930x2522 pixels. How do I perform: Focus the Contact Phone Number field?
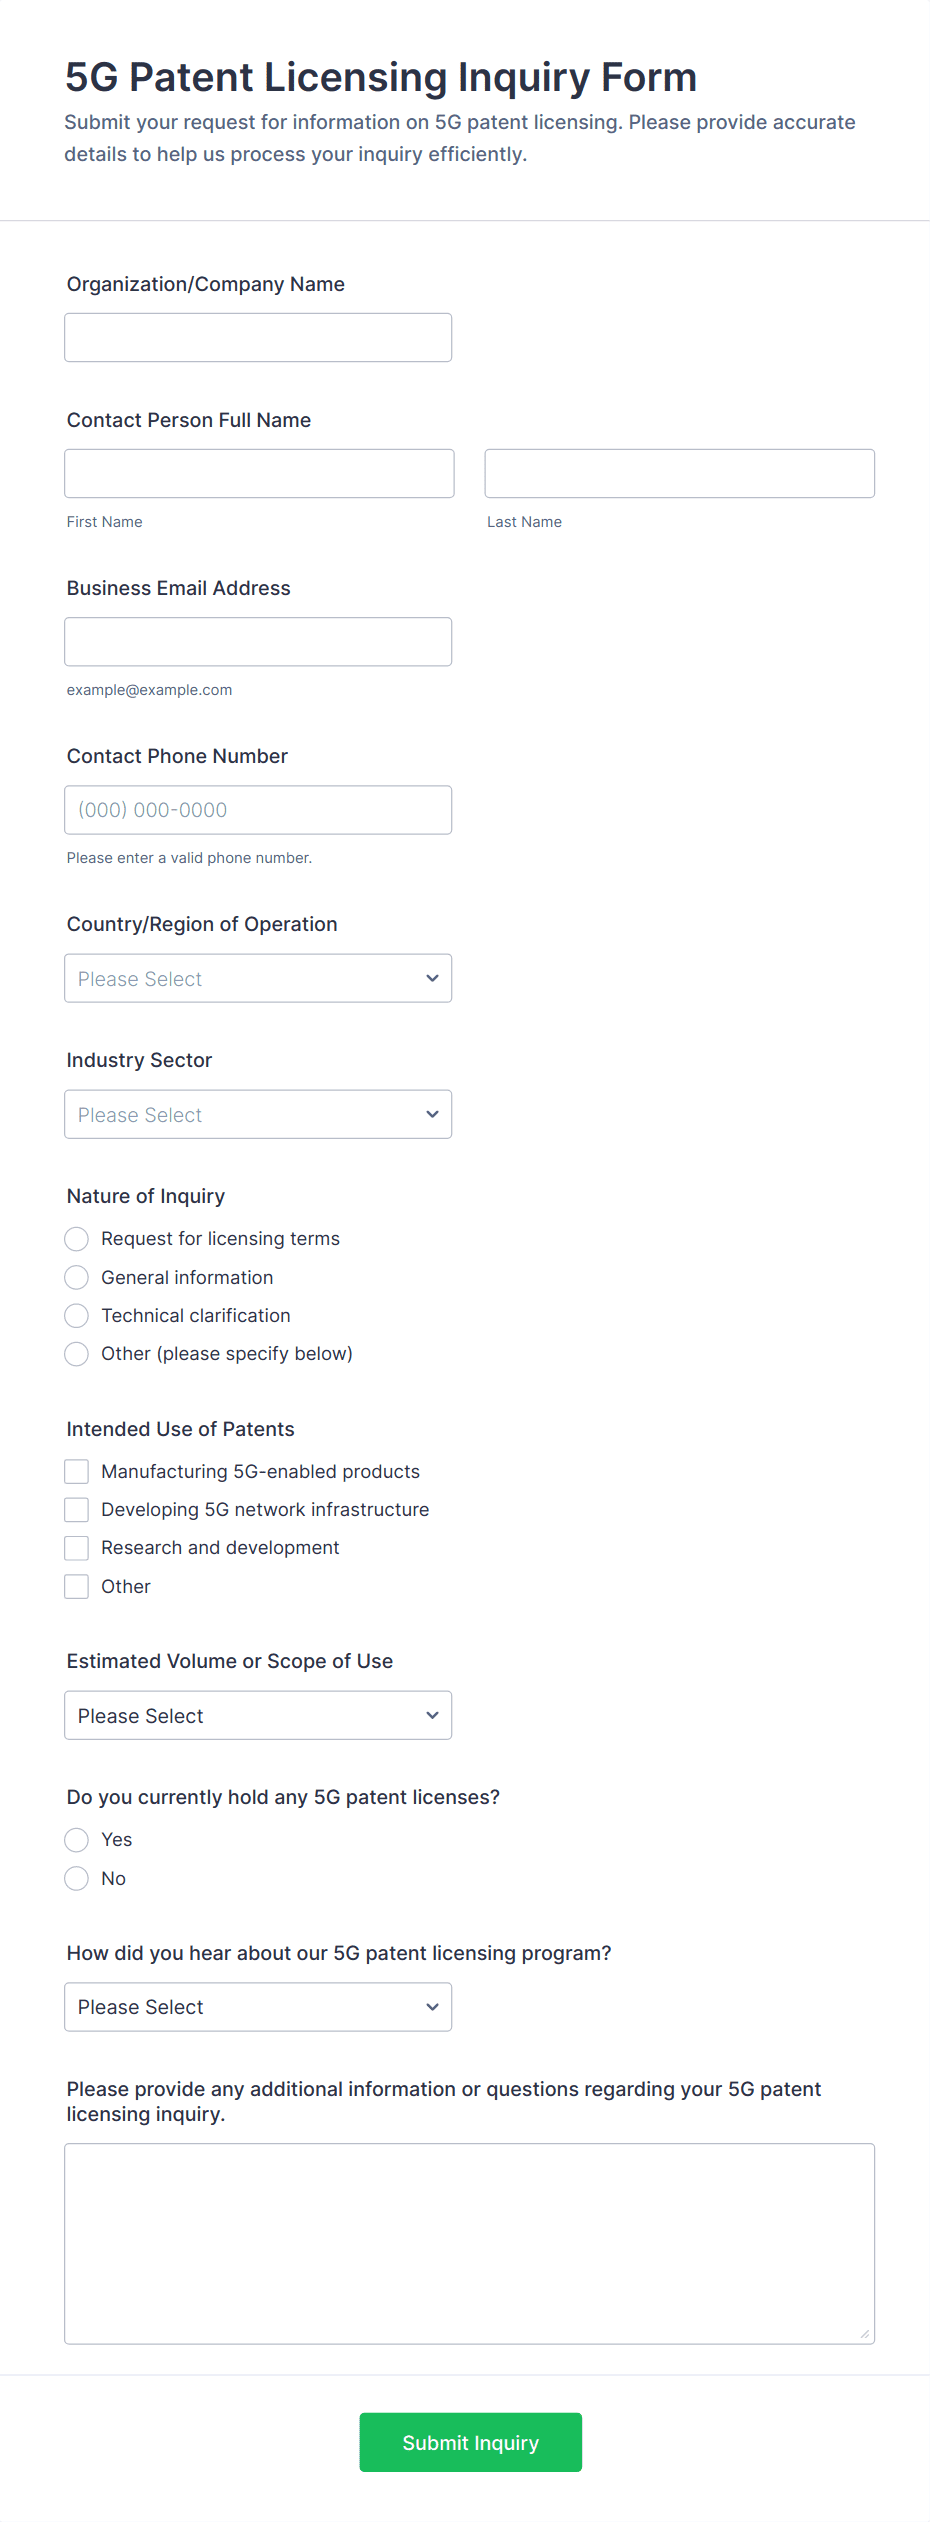click(x=258, y=810)
